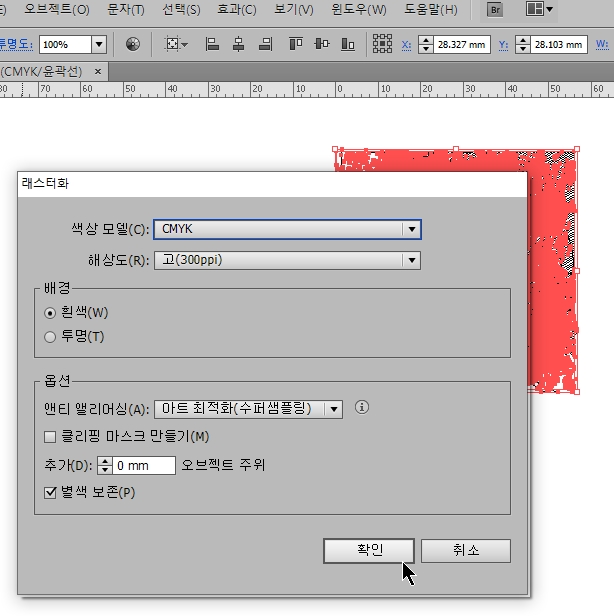Click vertical align bottom icon
The image size is (614, 616).
click(348, 44)
